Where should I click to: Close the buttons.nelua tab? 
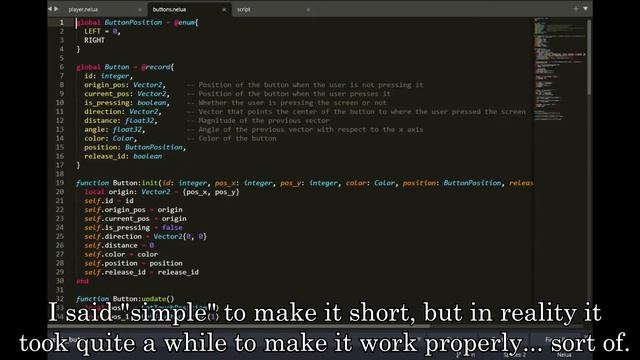[x=224, y=9]
